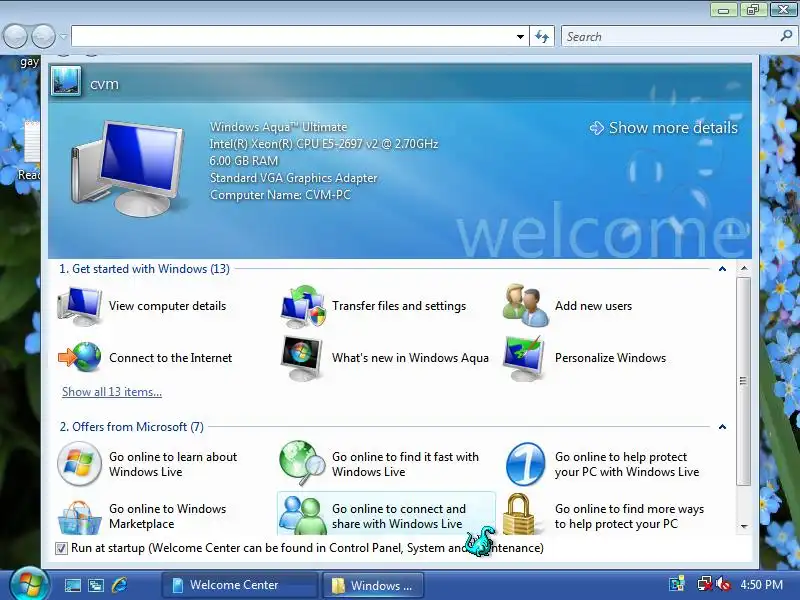The image size is (800, 600).
Task: Click the large computer image in banner
Action: 128,168
